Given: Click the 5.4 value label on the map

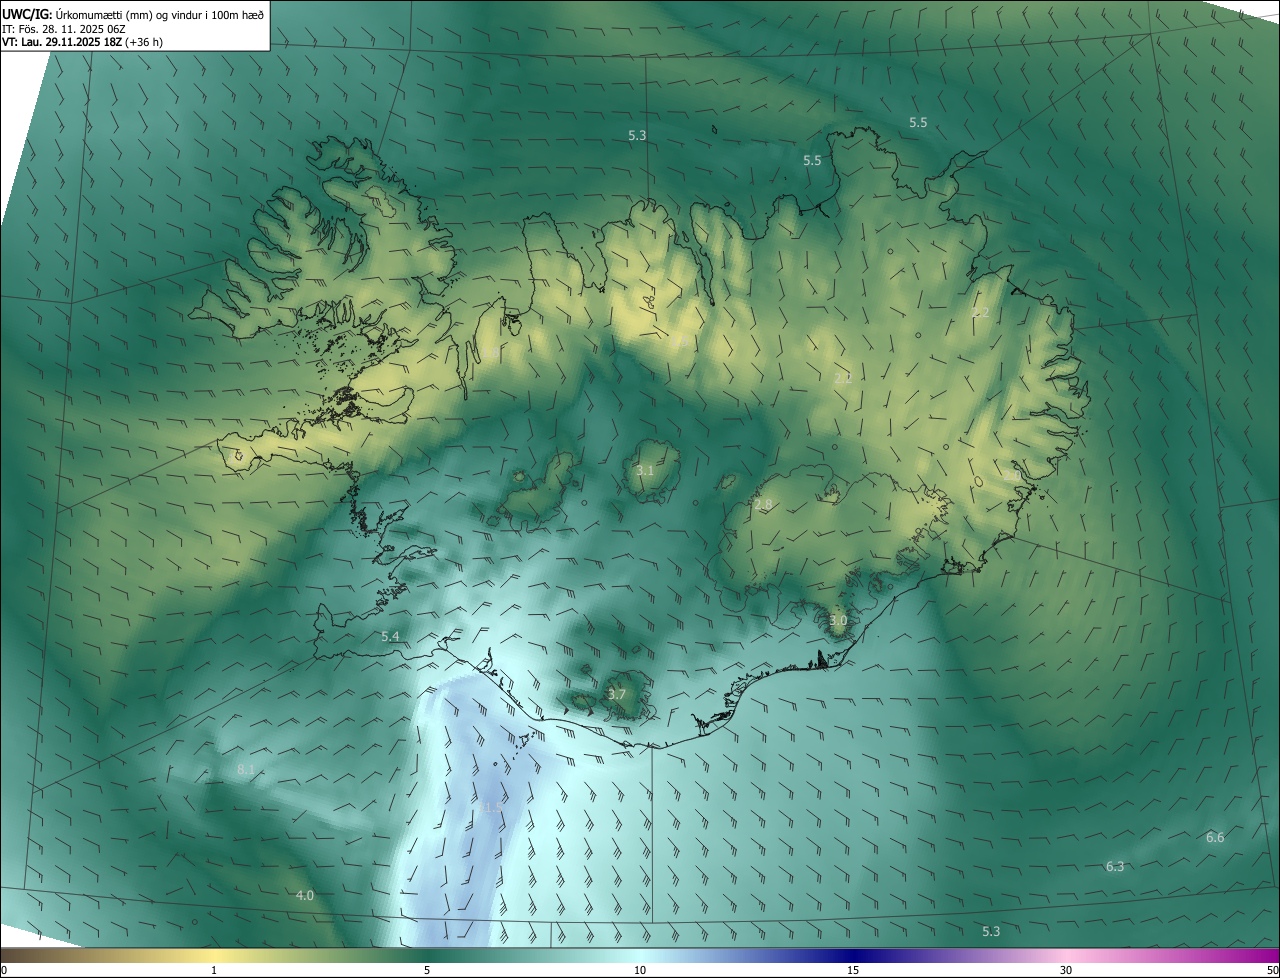Looking at the screenshot, I should tap(390, 636).
